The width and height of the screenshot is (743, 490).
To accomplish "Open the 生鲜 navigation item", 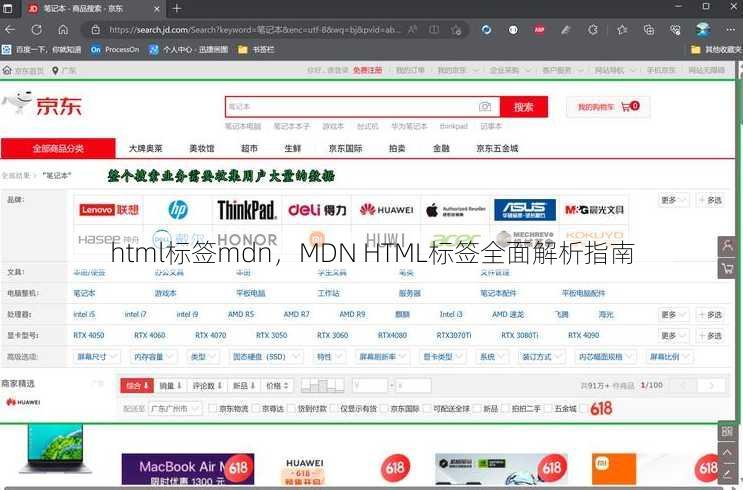I will click(293, 148).
